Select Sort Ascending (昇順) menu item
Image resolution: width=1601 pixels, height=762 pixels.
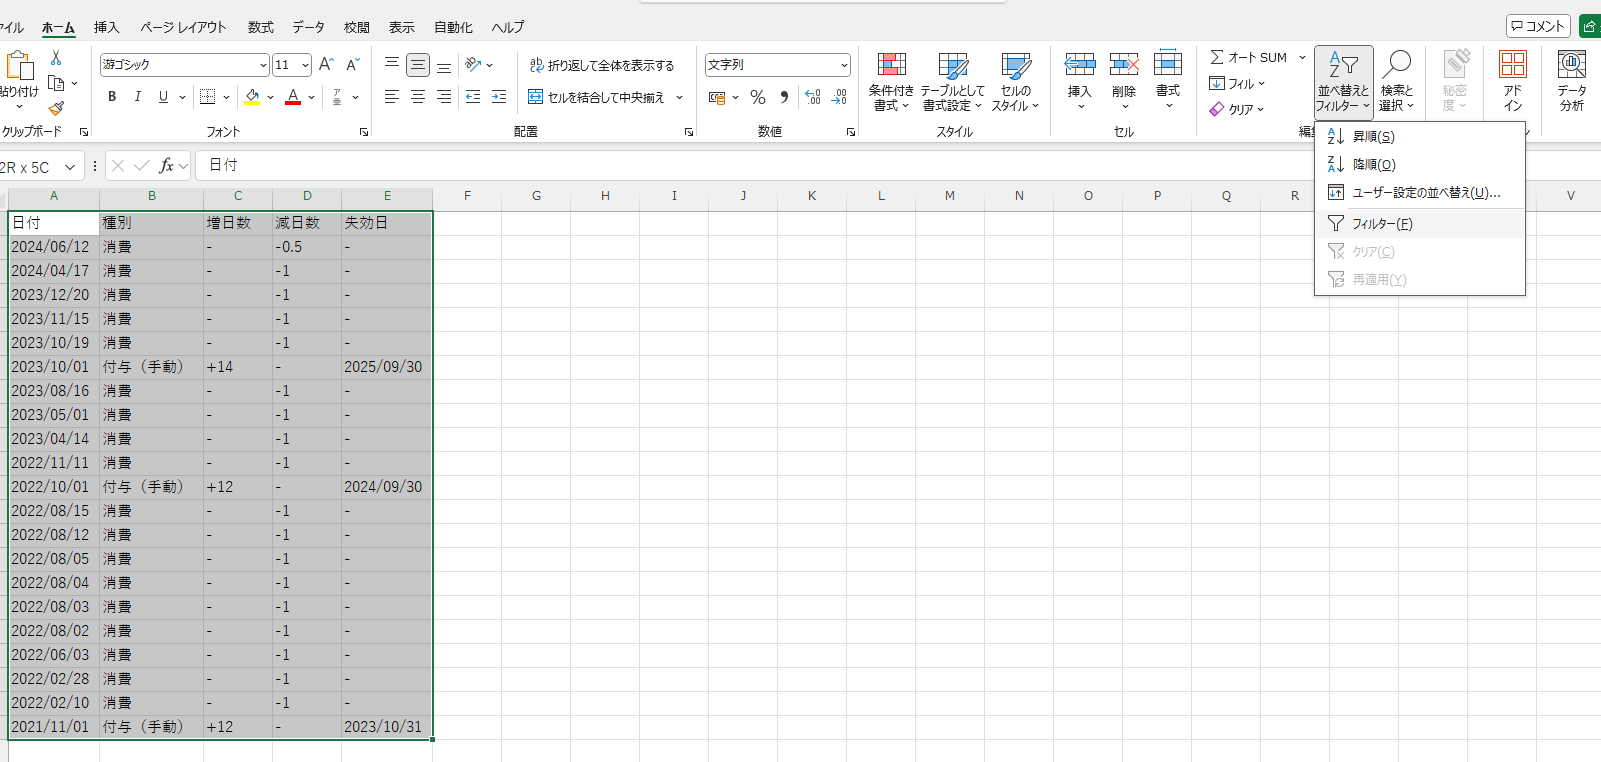click(x=1419, y=136)
